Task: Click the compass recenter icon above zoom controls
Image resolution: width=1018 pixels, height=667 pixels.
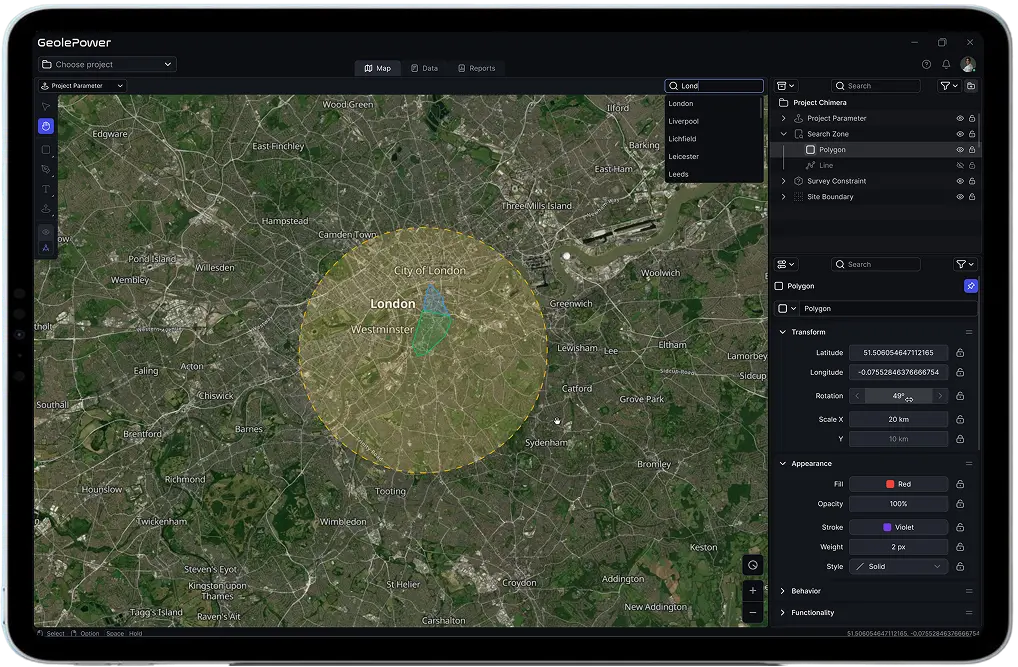Action: tap(752, 564)
